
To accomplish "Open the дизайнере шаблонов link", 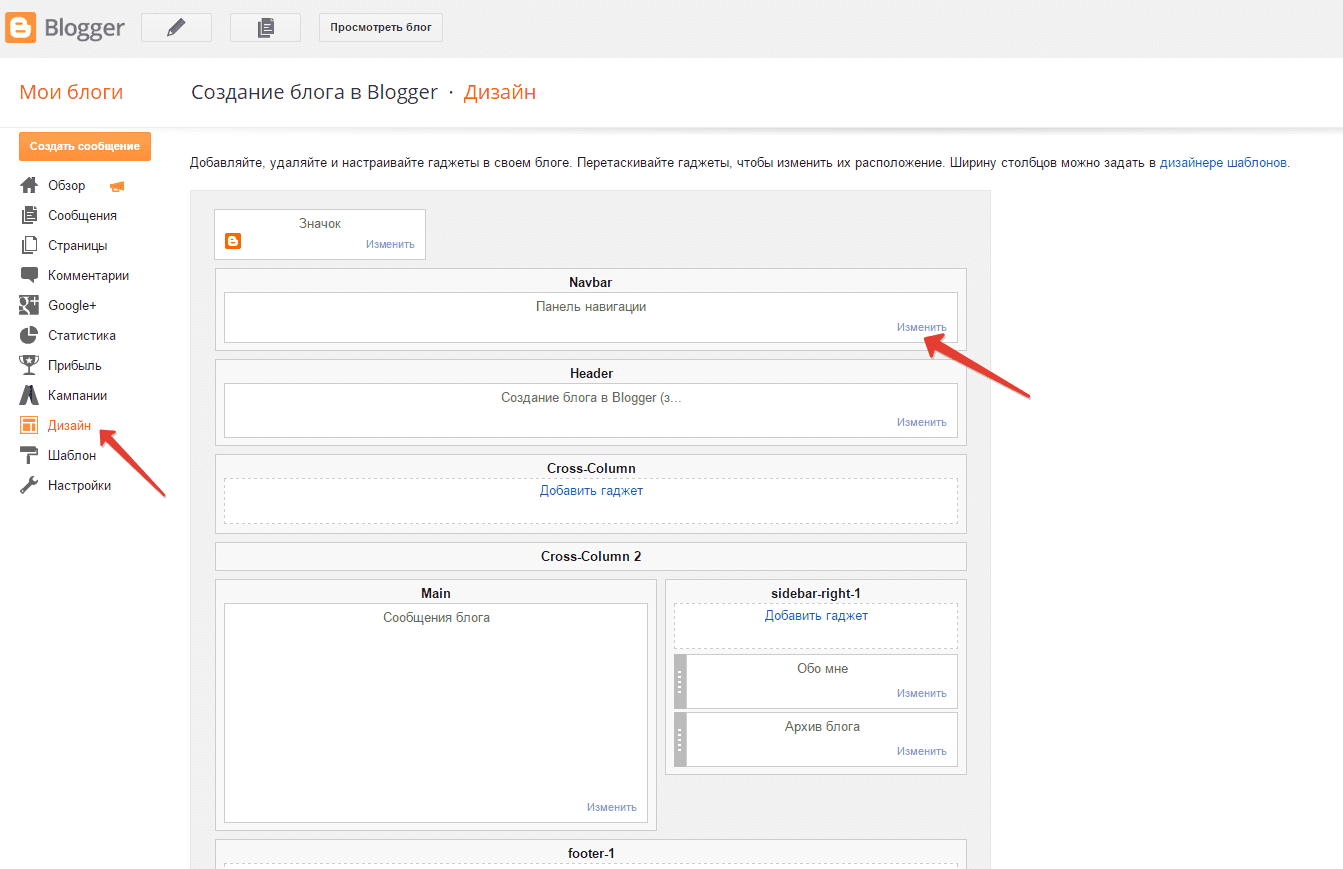I will point(1224,162).
